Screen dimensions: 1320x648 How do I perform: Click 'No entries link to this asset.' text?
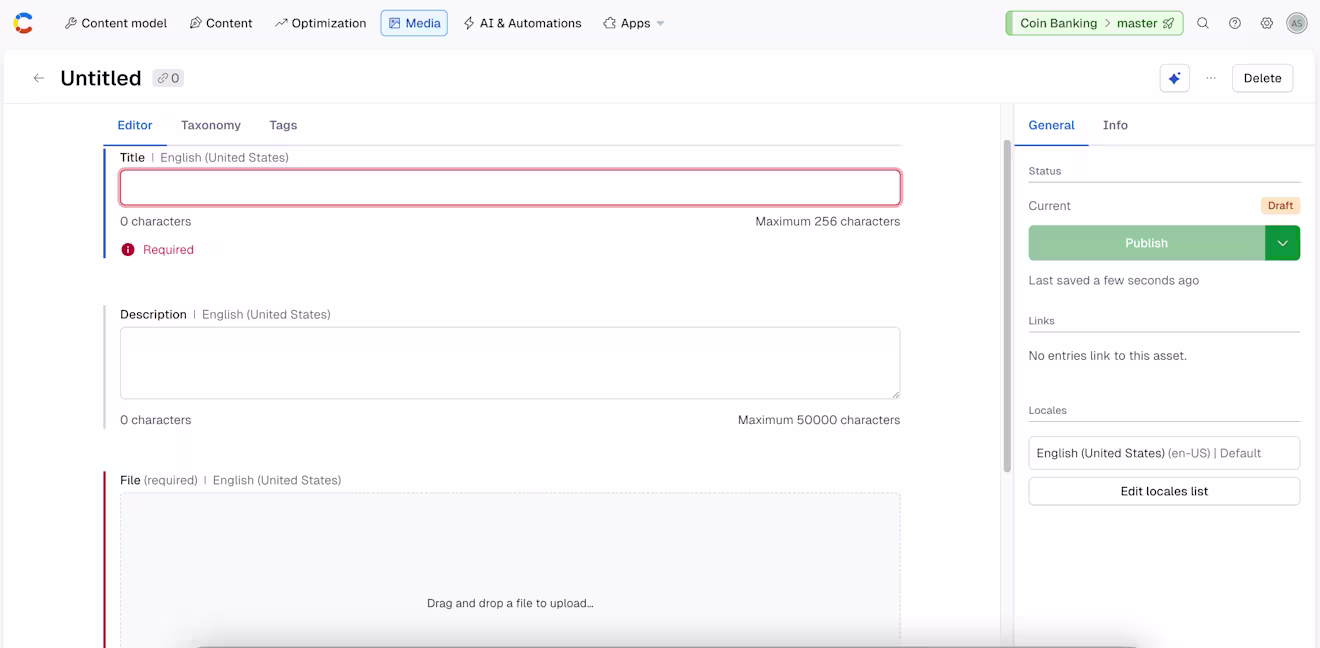(x=1107, y=356)
